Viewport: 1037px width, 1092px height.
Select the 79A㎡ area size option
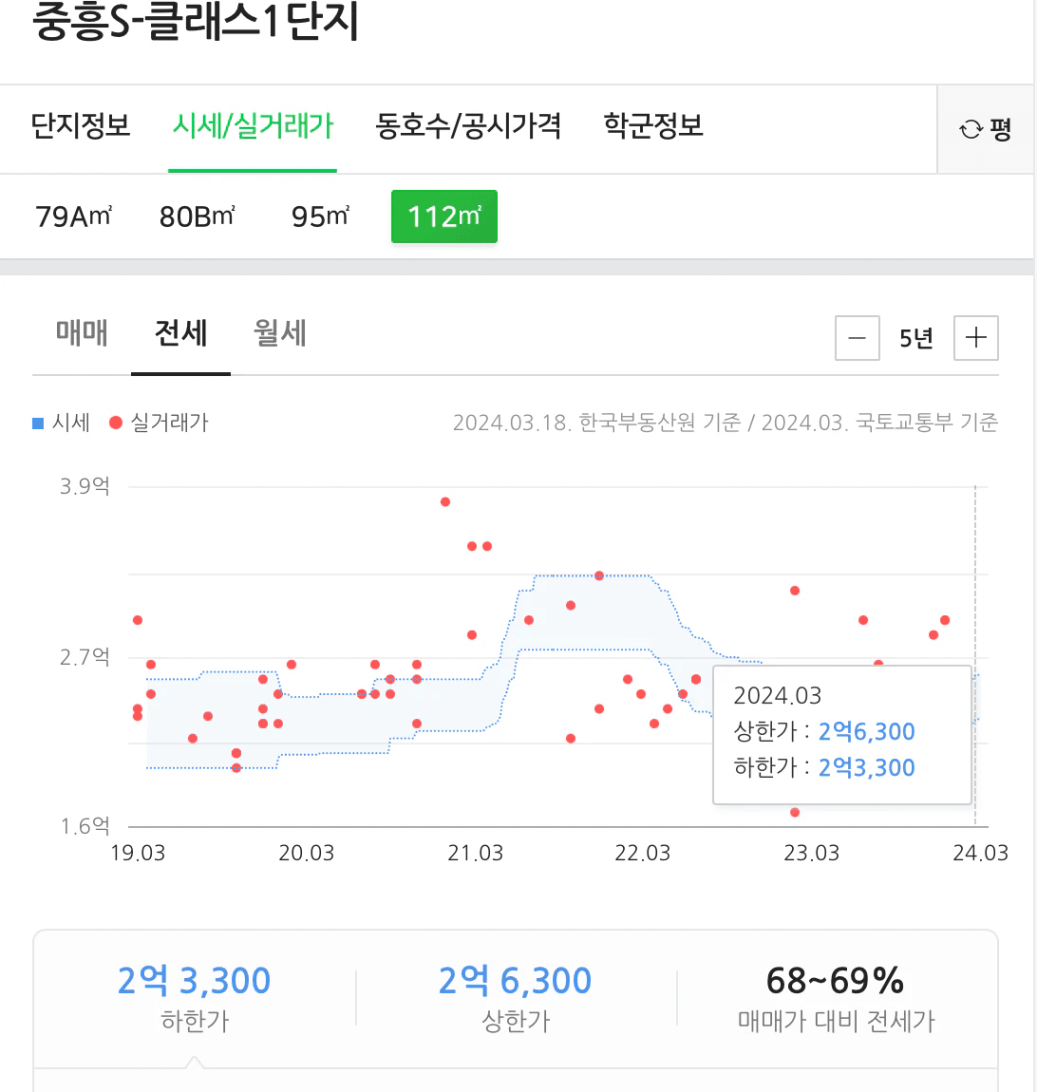tap(73, 216)
